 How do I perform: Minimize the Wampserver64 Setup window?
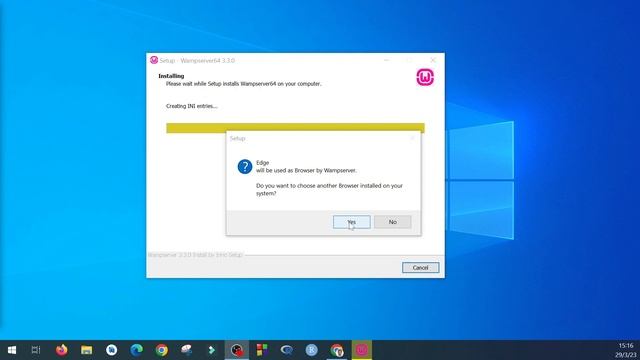click(x=387, y=60)
